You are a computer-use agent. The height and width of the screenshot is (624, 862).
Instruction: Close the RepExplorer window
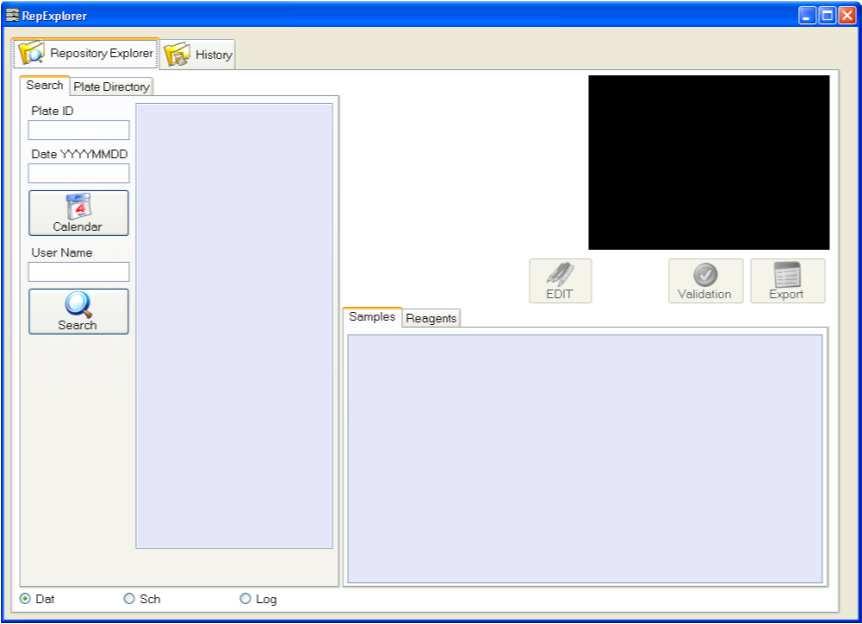[847, 15]
